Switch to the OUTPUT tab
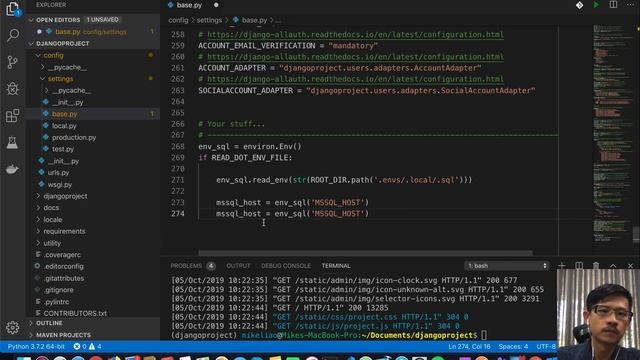The height and width of the screenshot is (360, 640). click(238, 266)
